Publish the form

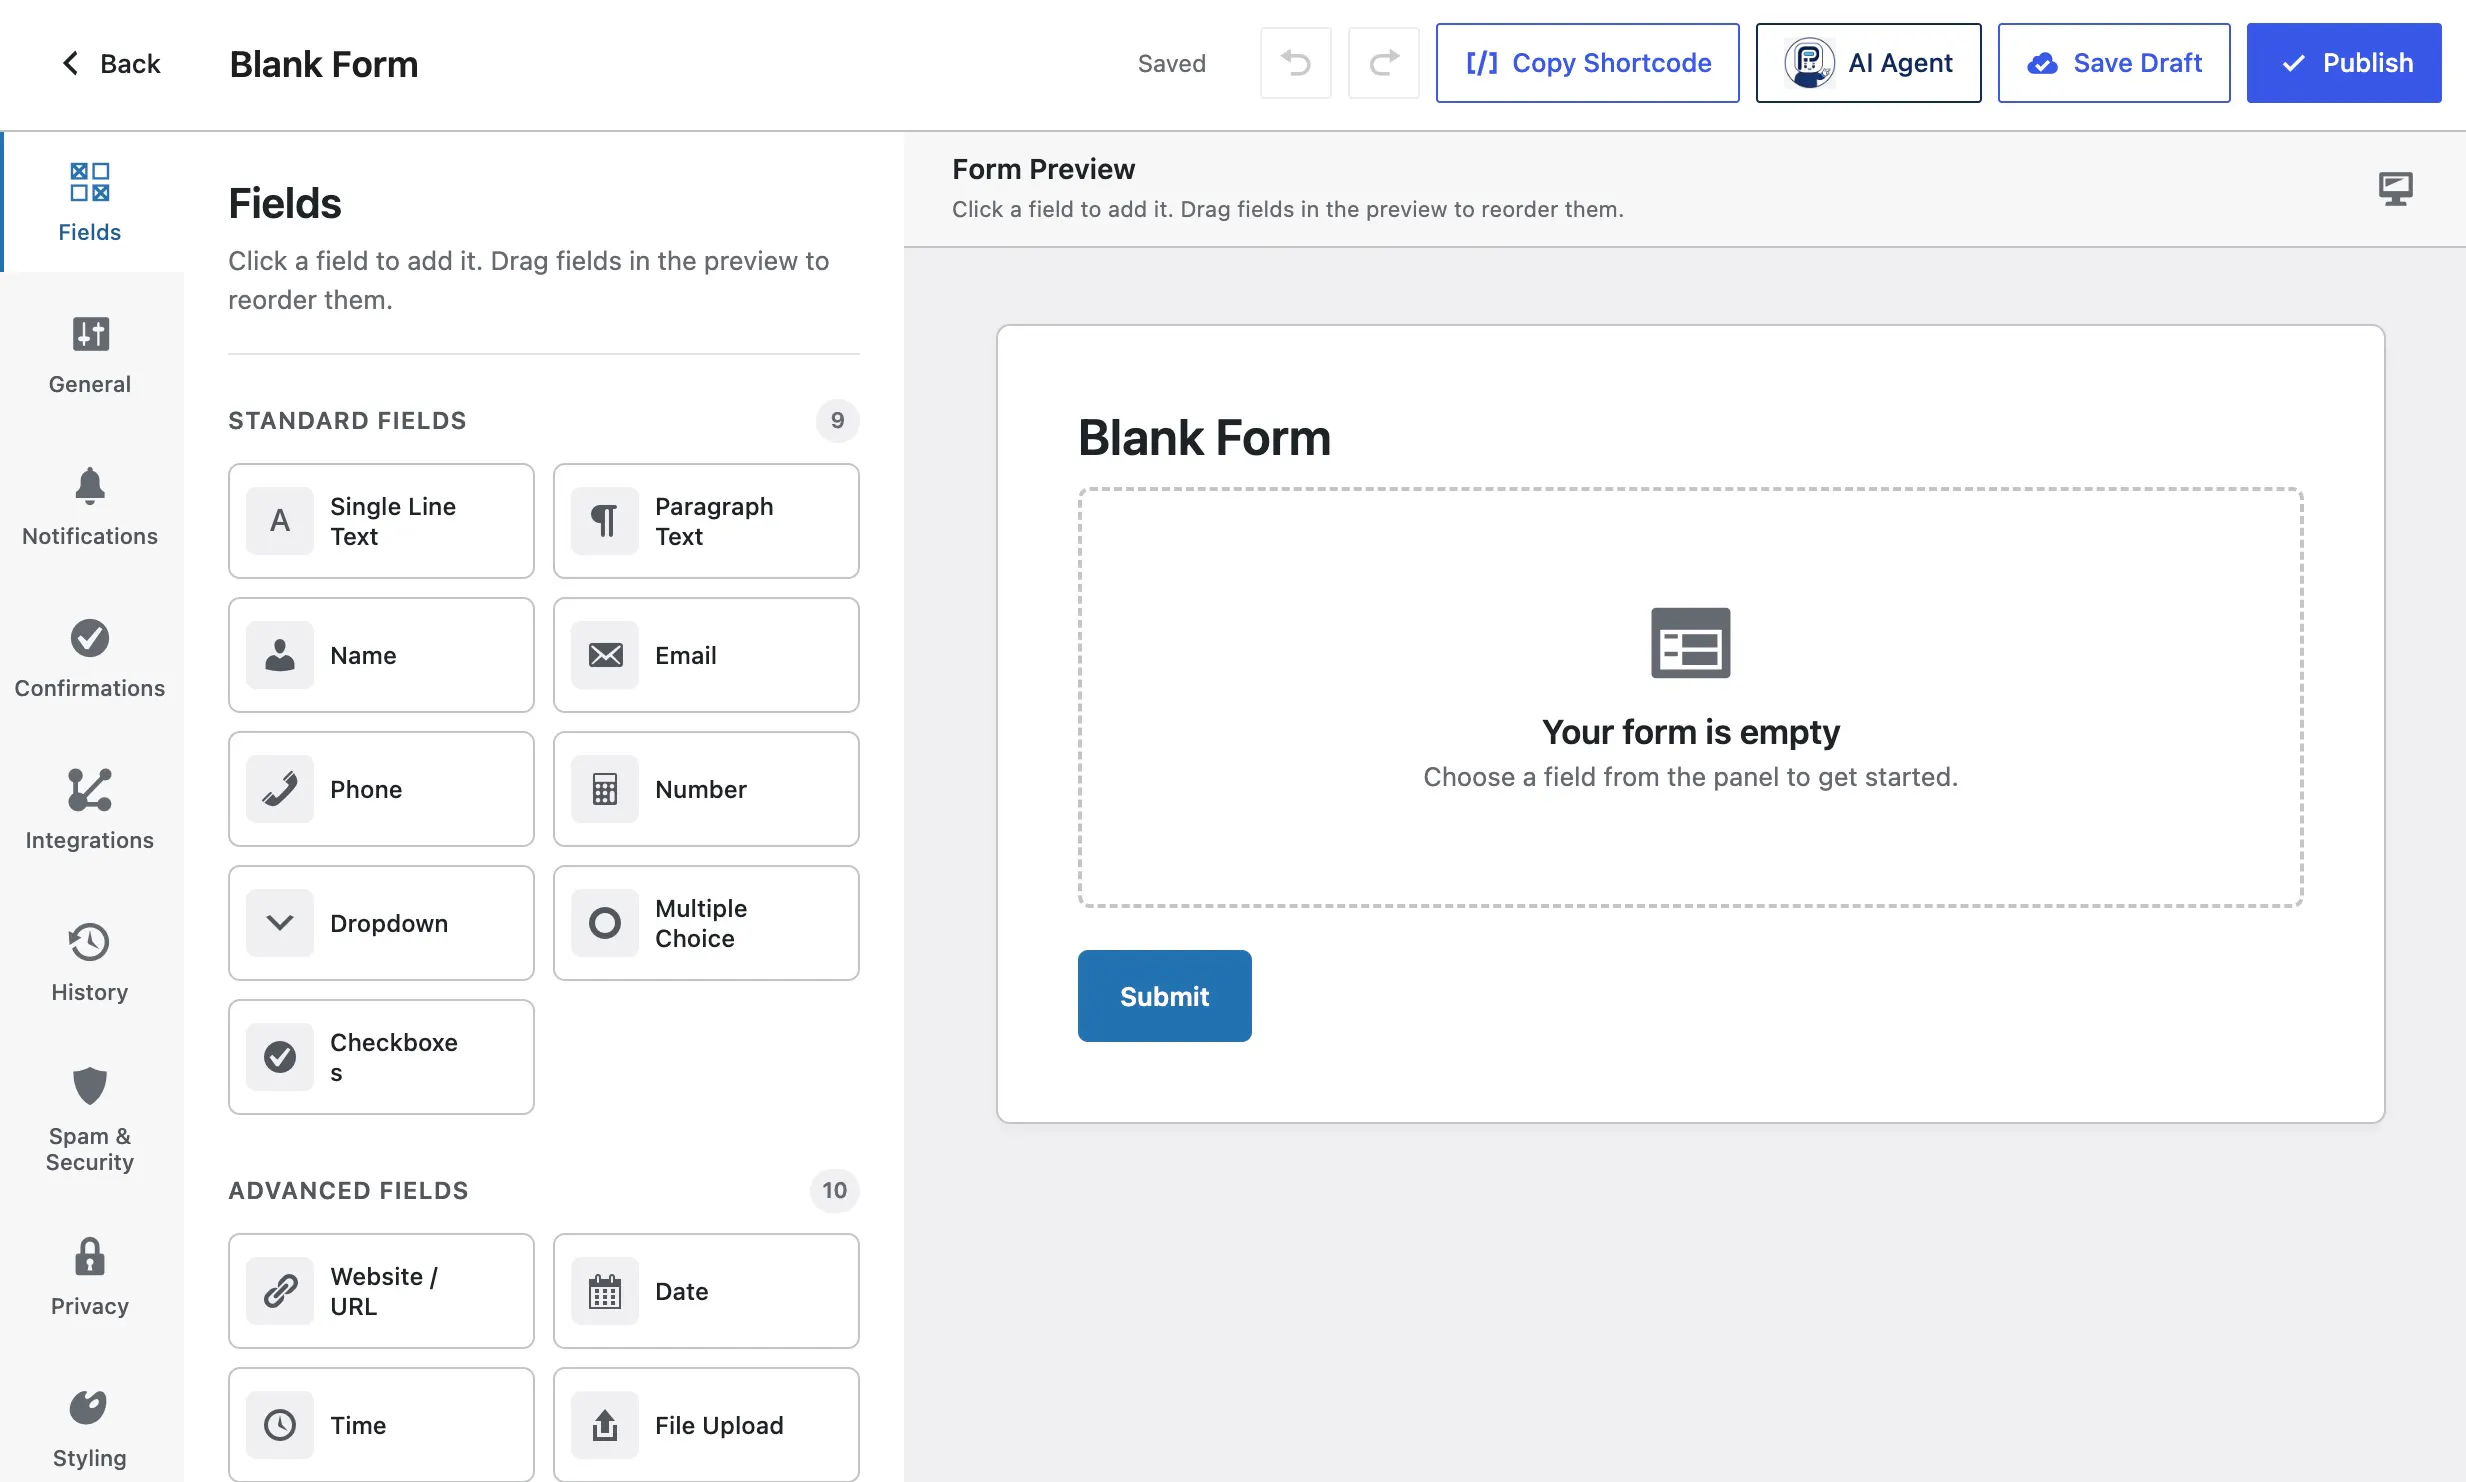tap(2343, 63)
